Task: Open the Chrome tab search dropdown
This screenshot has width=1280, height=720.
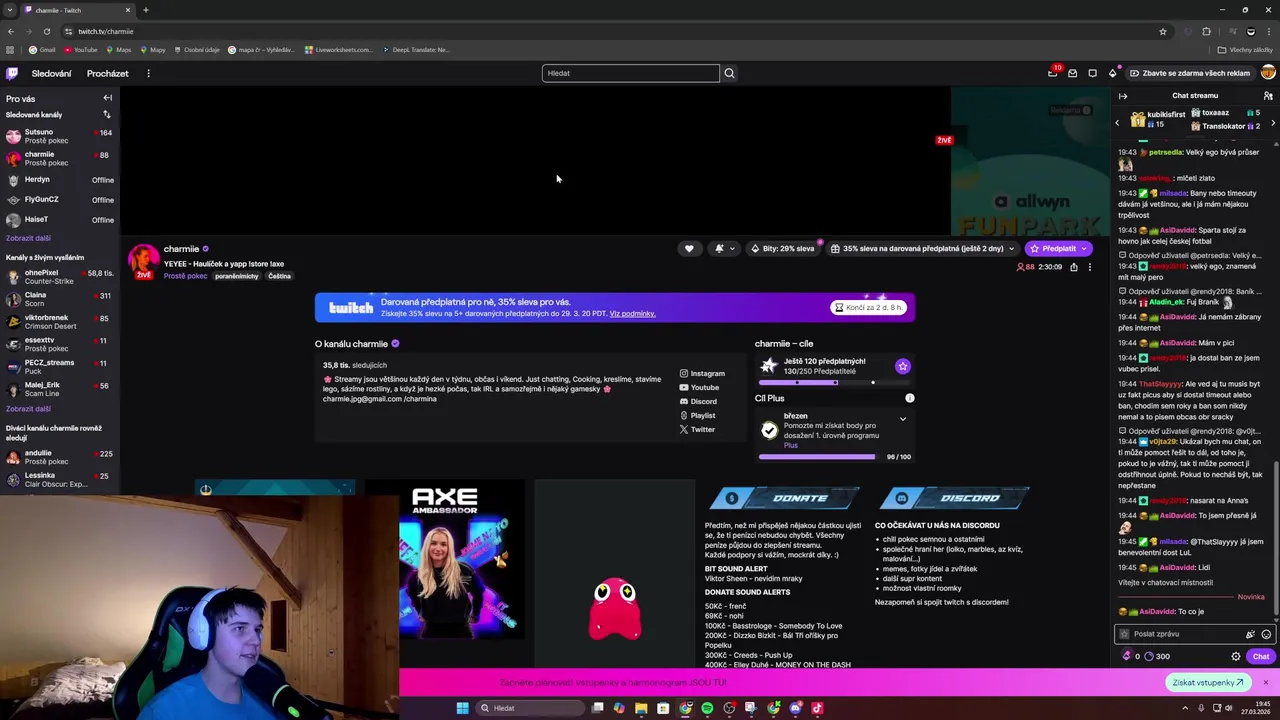Action: coord(10,10)
